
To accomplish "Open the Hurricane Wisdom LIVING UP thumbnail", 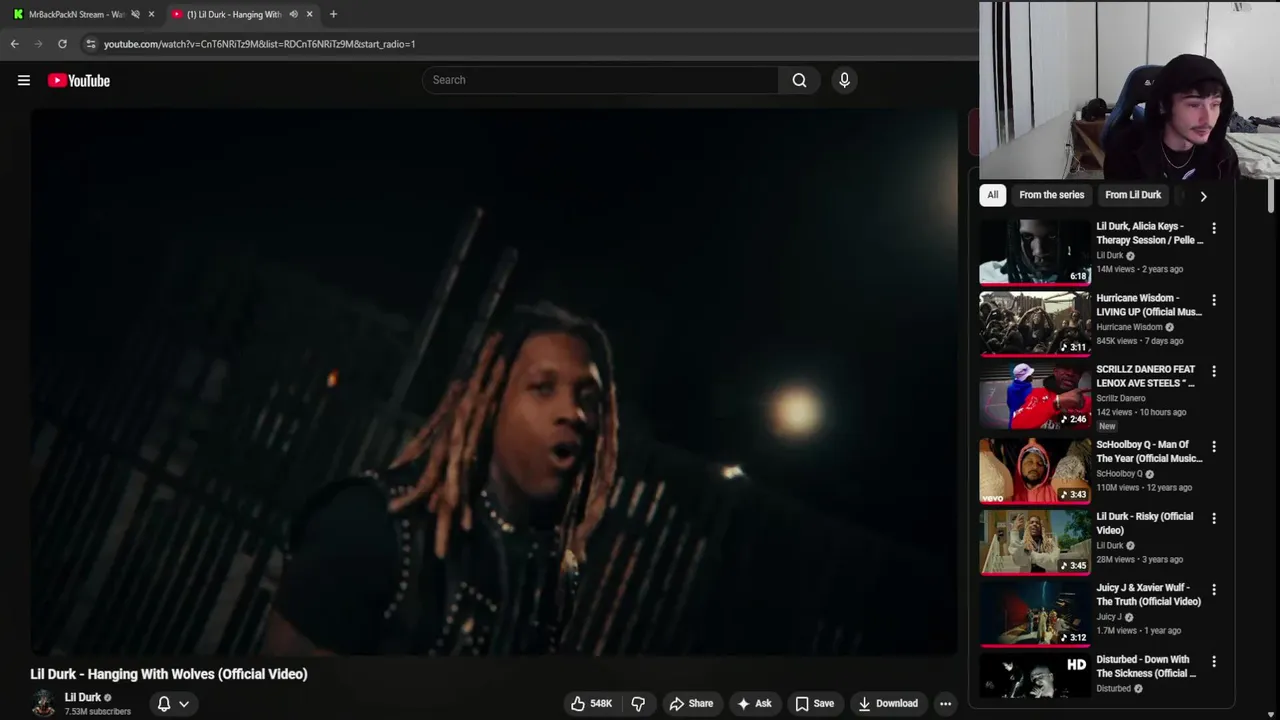I will 1035,323.
